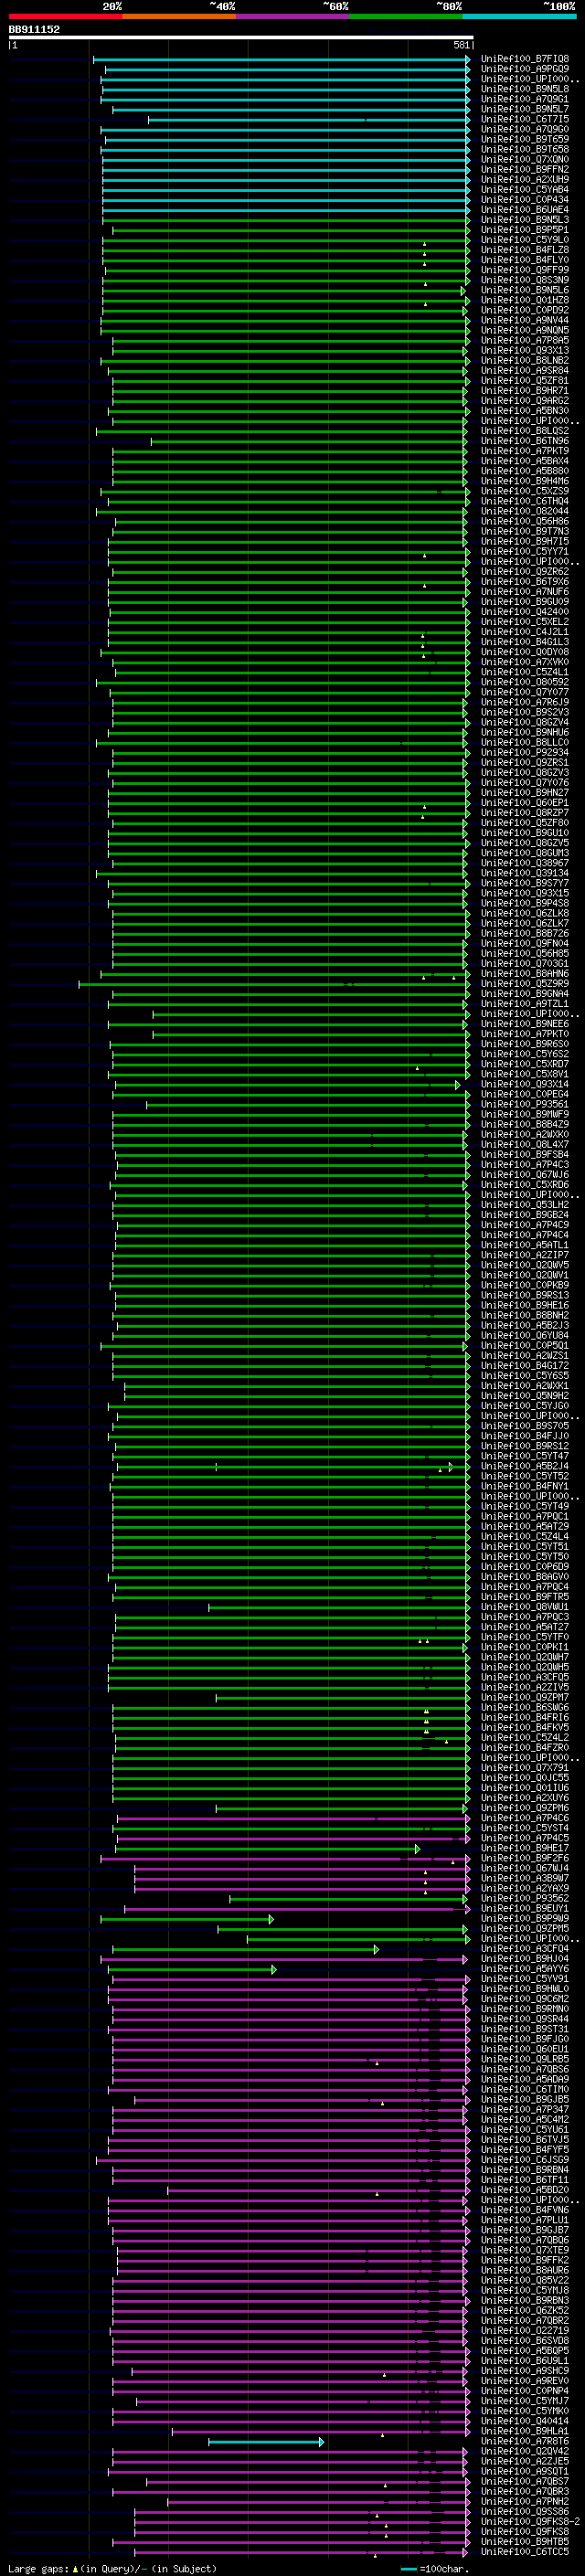Select hit UniRef100_Q9FKS8-2
585x2576 pixels.
click(x=530, y=2521)
